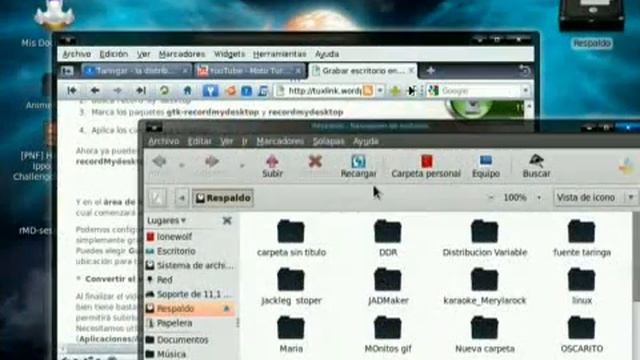This screenshot has height=360, width=640.
Task: Open the browser Herramientas menu
Action: [x=280, y=54]
